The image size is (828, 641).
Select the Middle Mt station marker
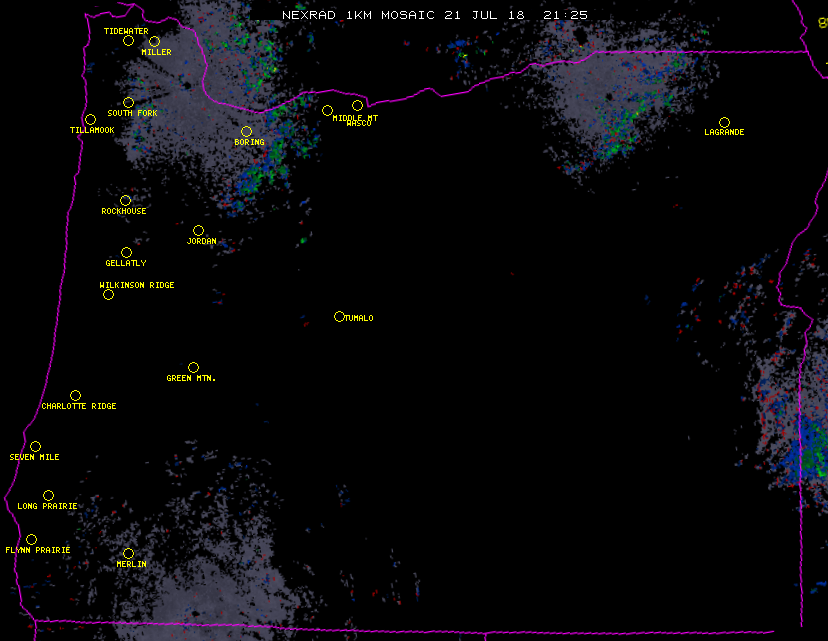click(x=327, y=111)
